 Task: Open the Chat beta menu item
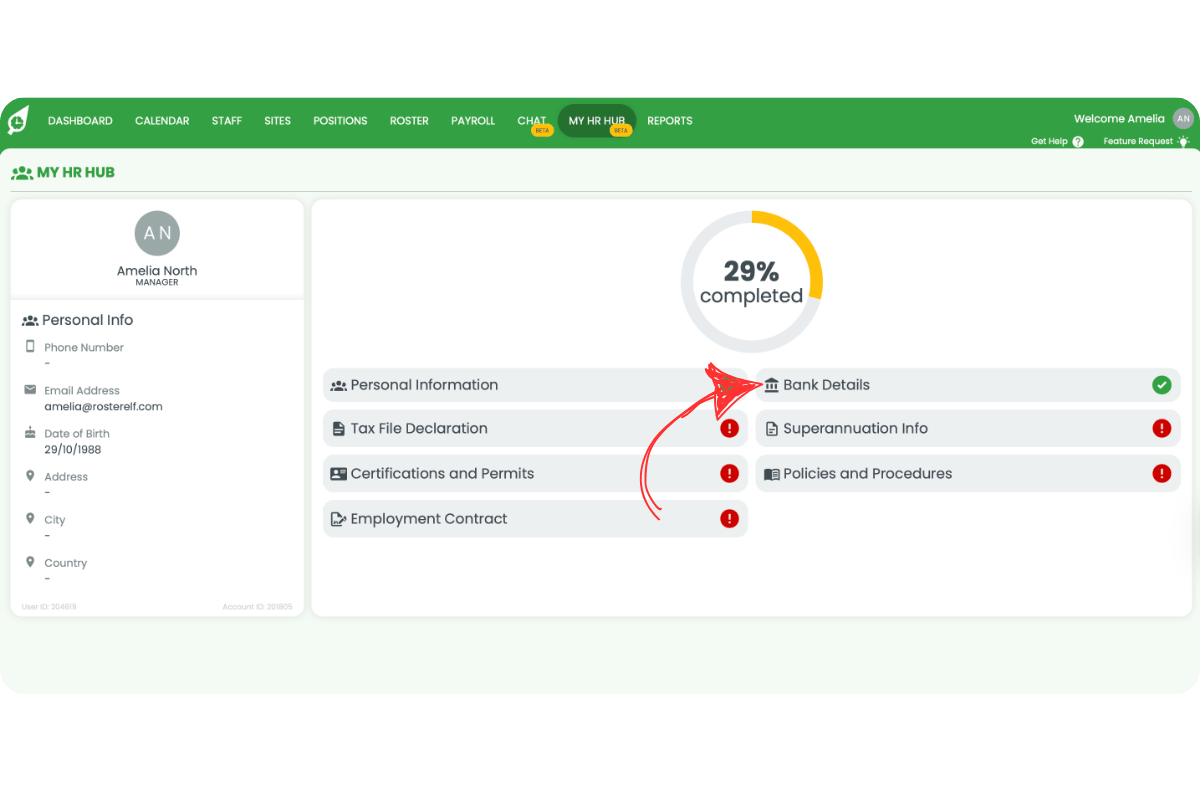click(x=531, y=121)
